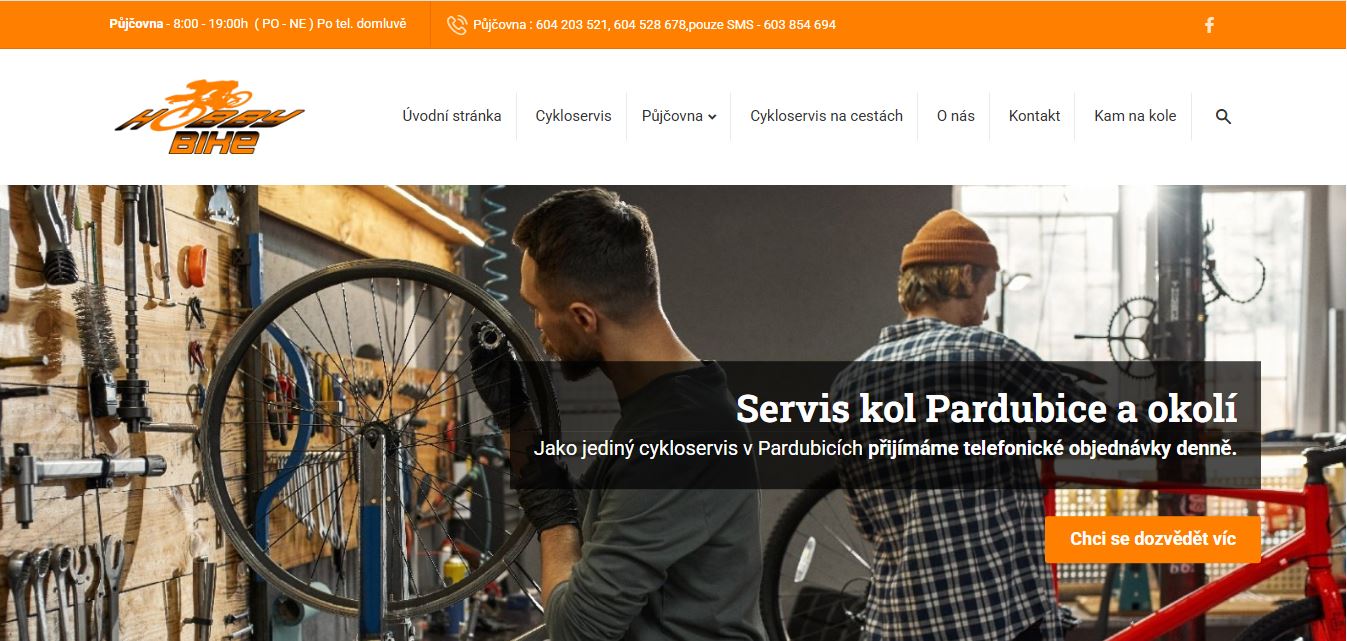The width and height of the screenshot is (1347, 641).
Task: Select Cykloservis na cestách in navigation
Action: click(826, 116)
